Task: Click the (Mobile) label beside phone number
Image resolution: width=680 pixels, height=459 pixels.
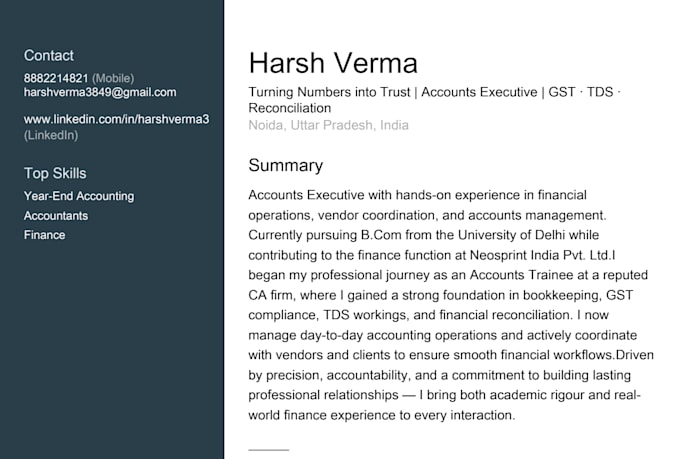Action: tap(113, 79)
